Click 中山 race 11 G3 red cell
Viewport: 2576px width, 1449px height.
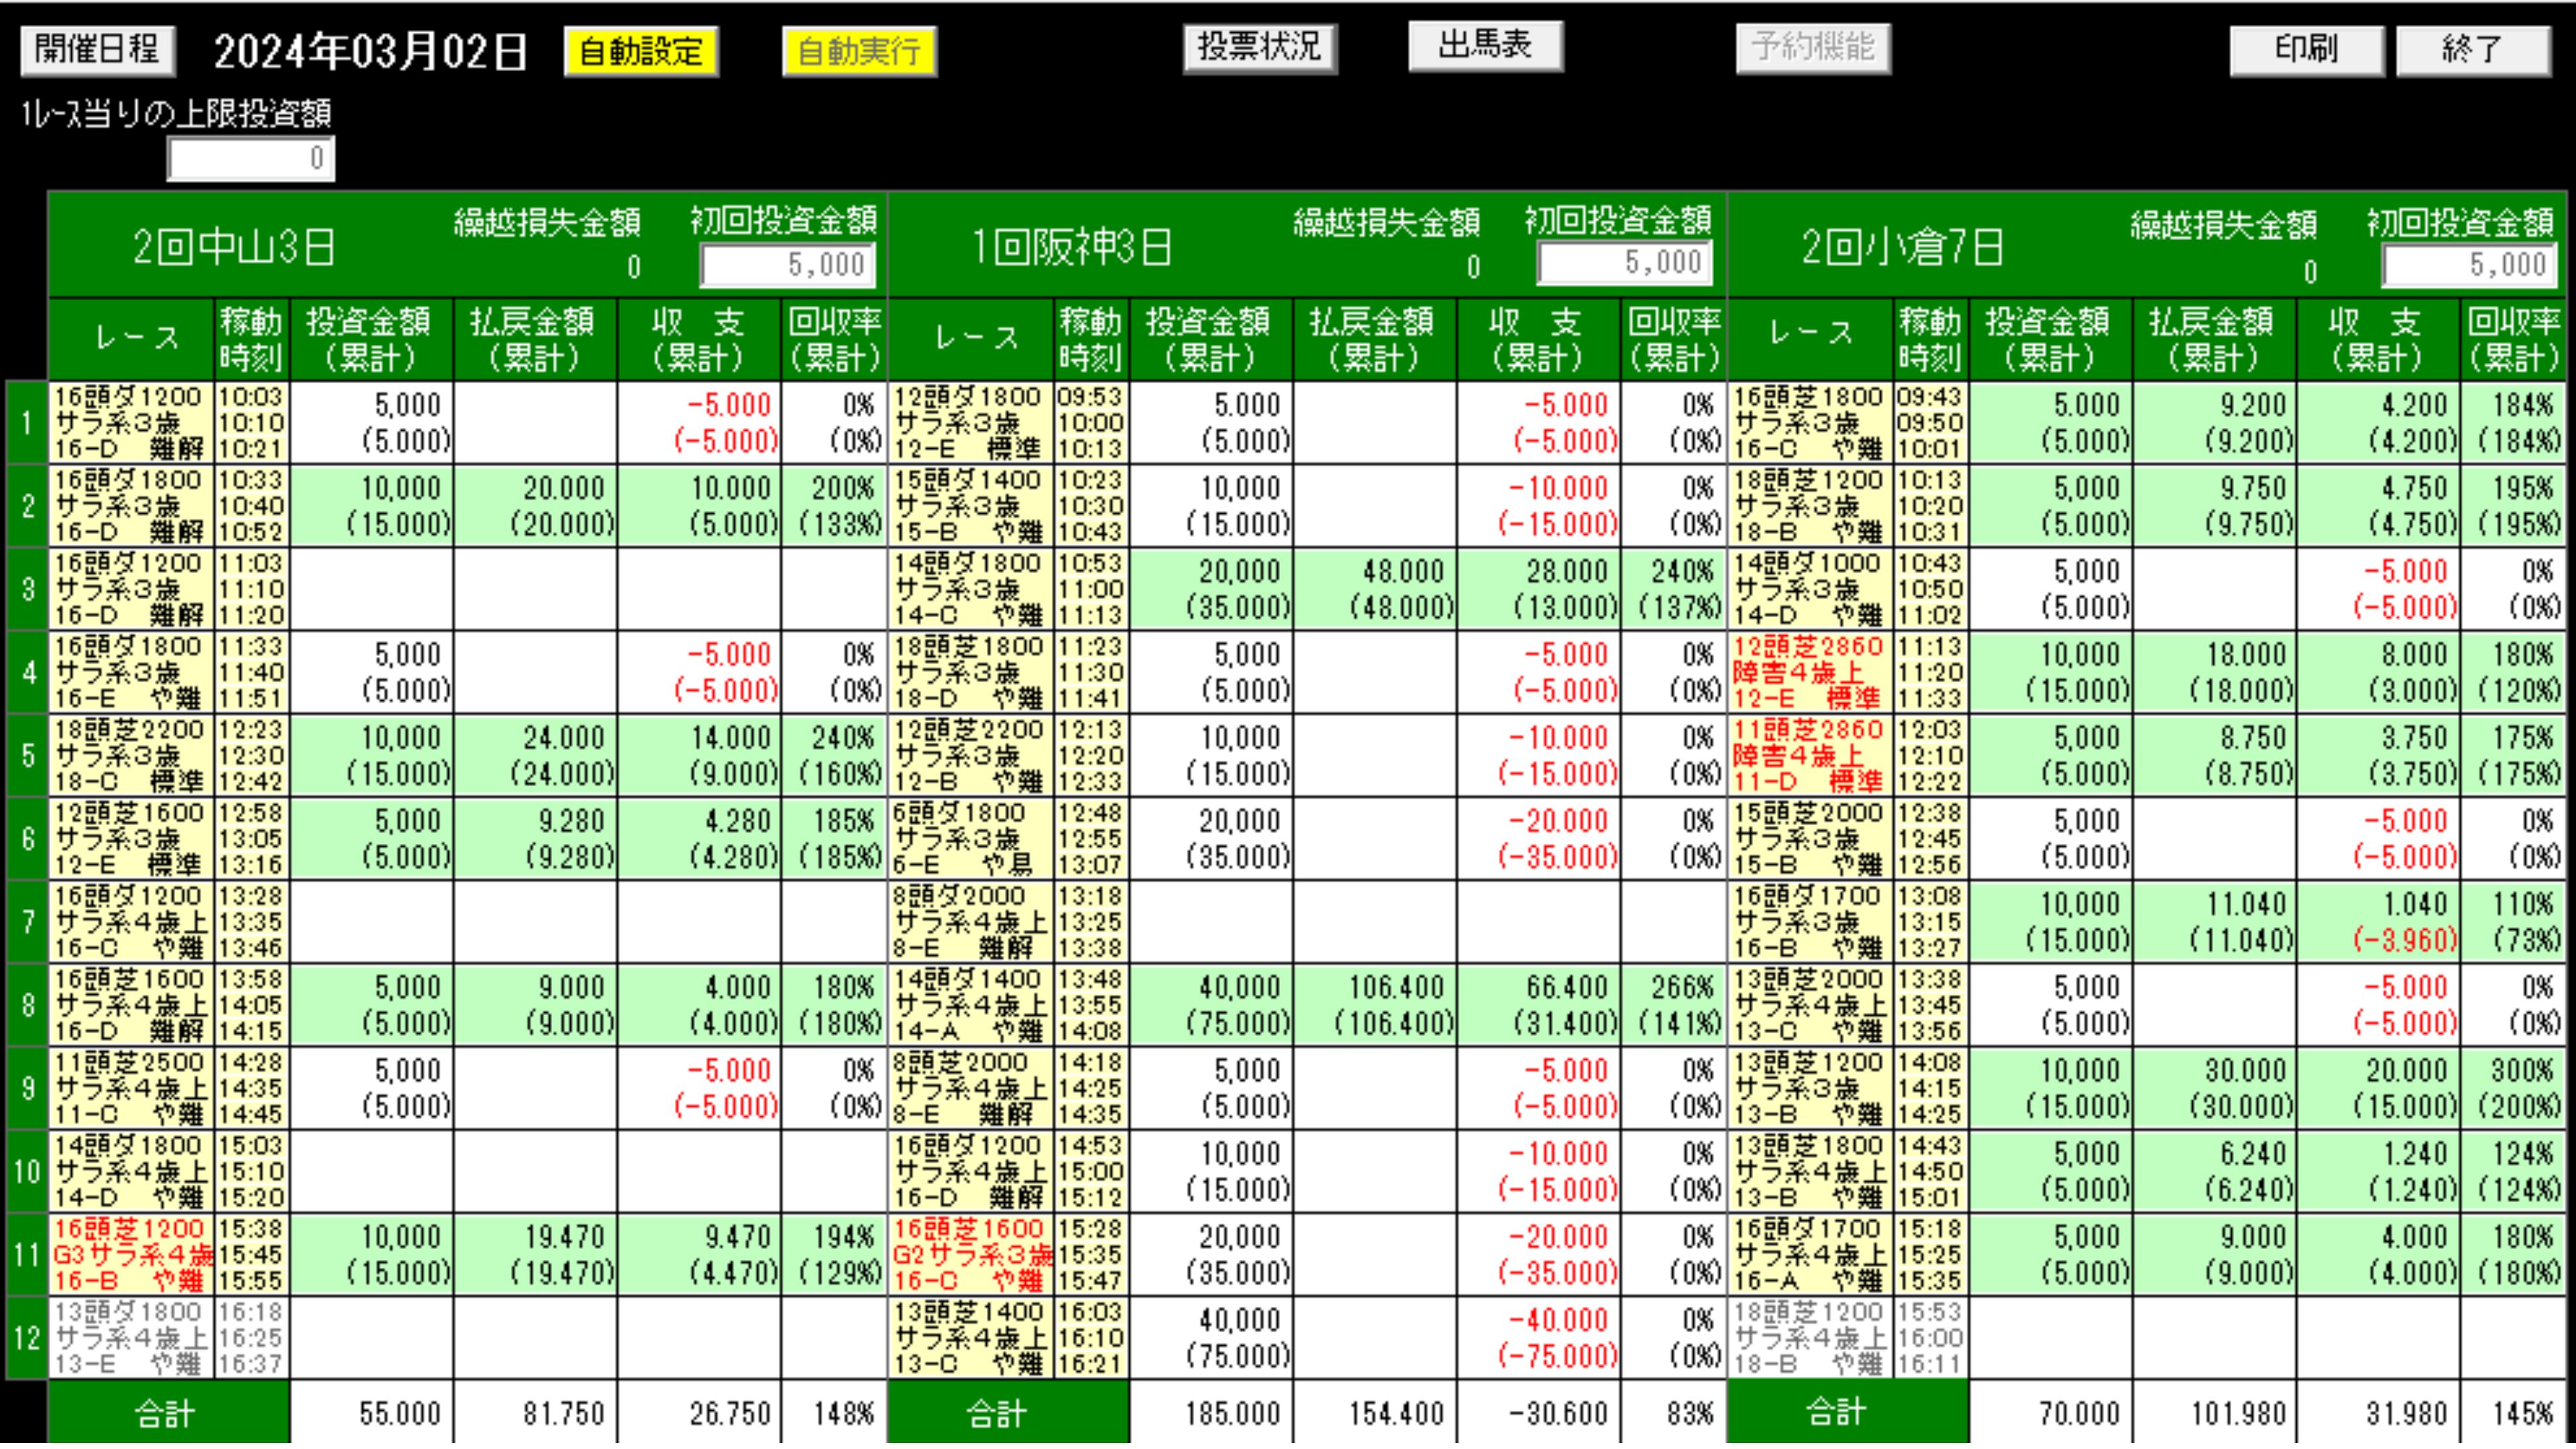(x=131, y=1255)
